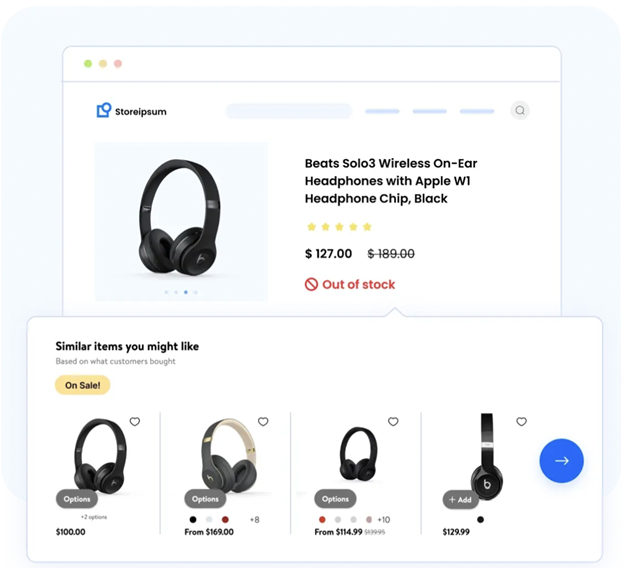Open Options for From $114.99 headphones
Screen dimensions: 624x568
pos(335,499)
